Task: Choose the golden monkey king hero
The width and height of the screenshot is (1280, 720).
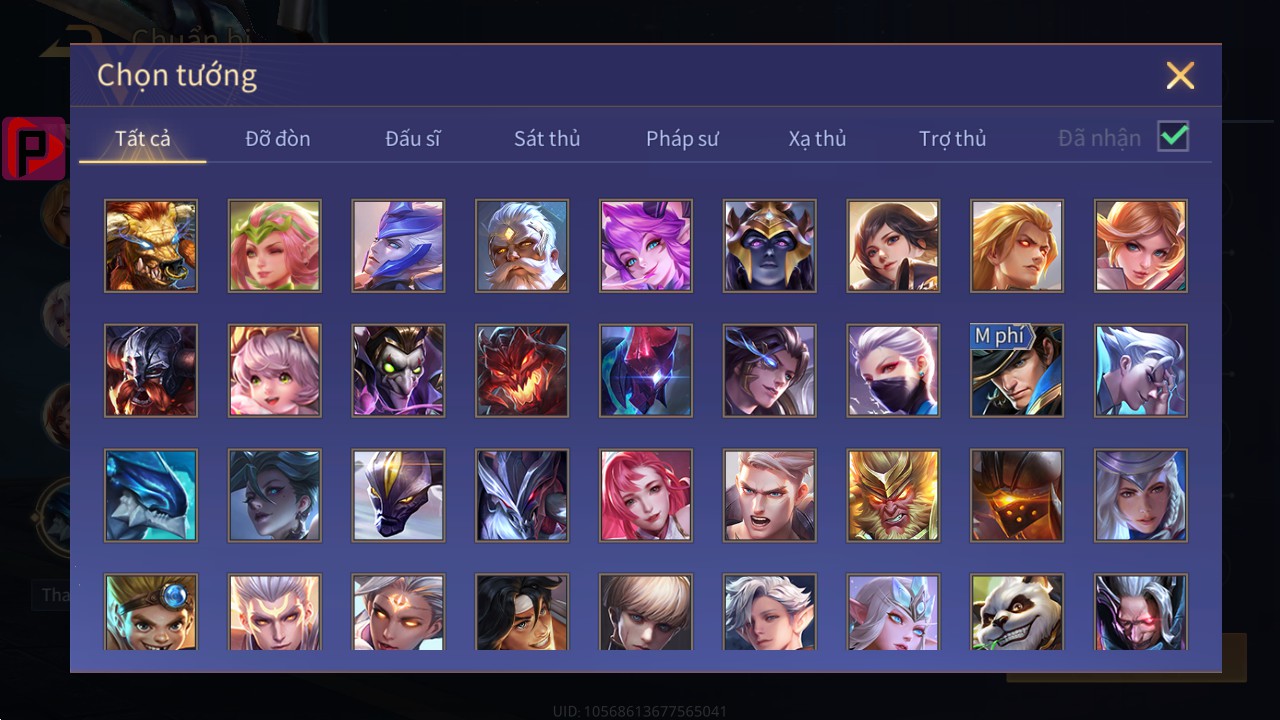Action: point(893,495)
